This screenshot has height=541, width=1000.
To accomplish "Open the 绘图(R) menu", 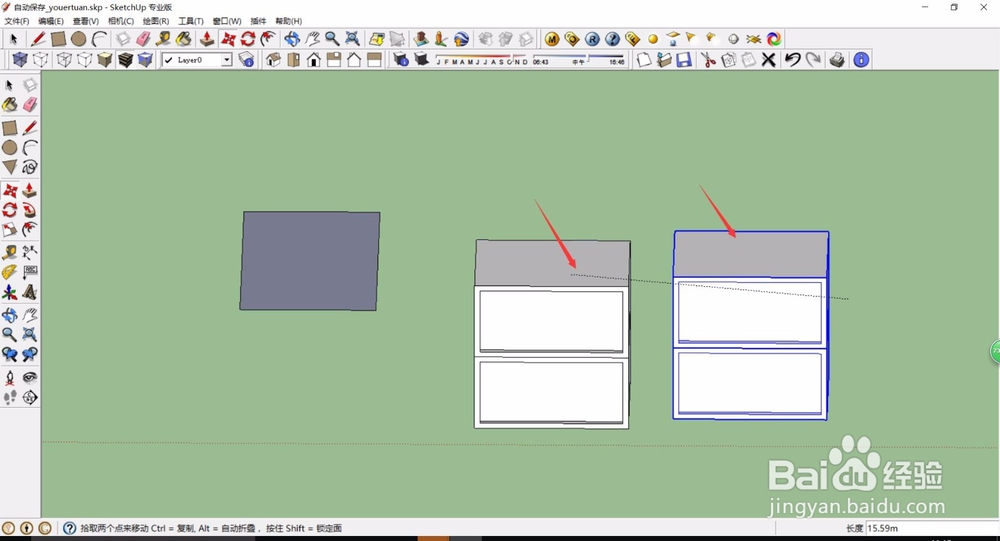I will click(156, 21).
